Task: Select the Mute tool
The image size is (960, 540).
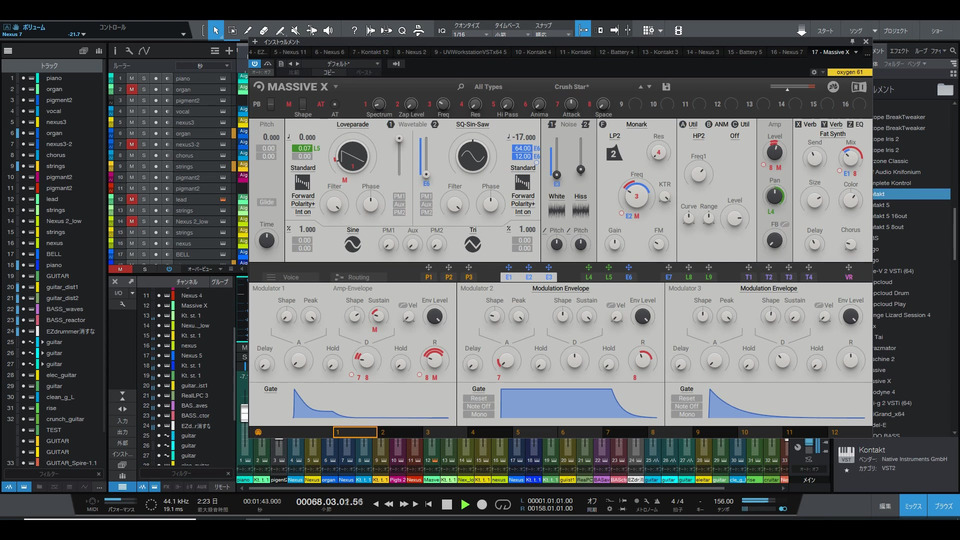Action: pyautogui.click(x=296, y=30)
